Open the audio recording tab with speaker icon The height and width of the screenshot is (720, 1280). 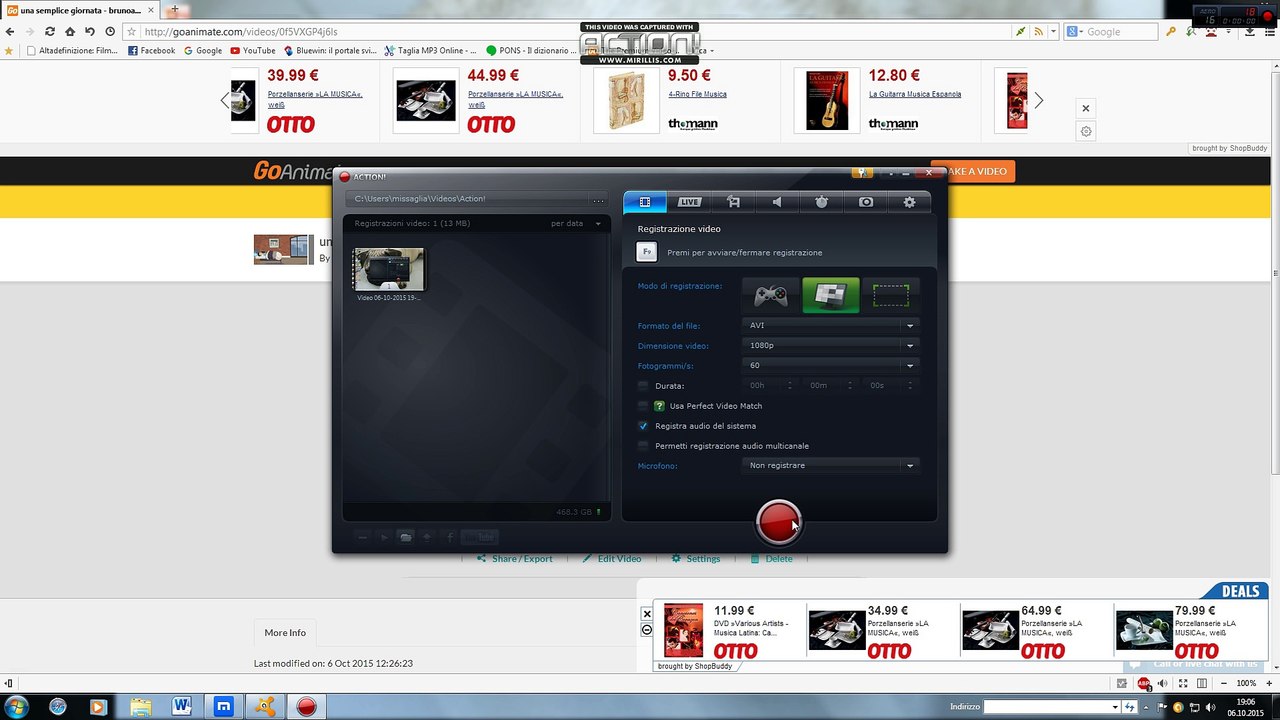pos(777,202)
